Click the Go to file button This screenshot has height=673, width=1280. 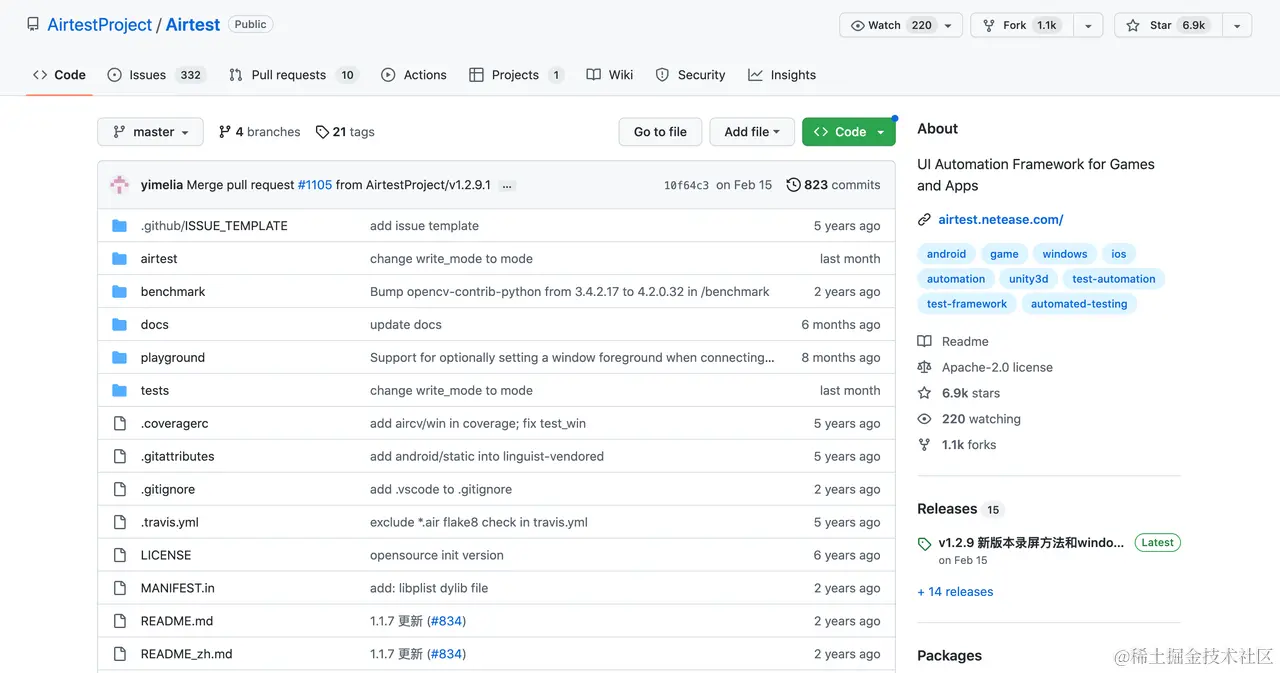coord(660,132)
